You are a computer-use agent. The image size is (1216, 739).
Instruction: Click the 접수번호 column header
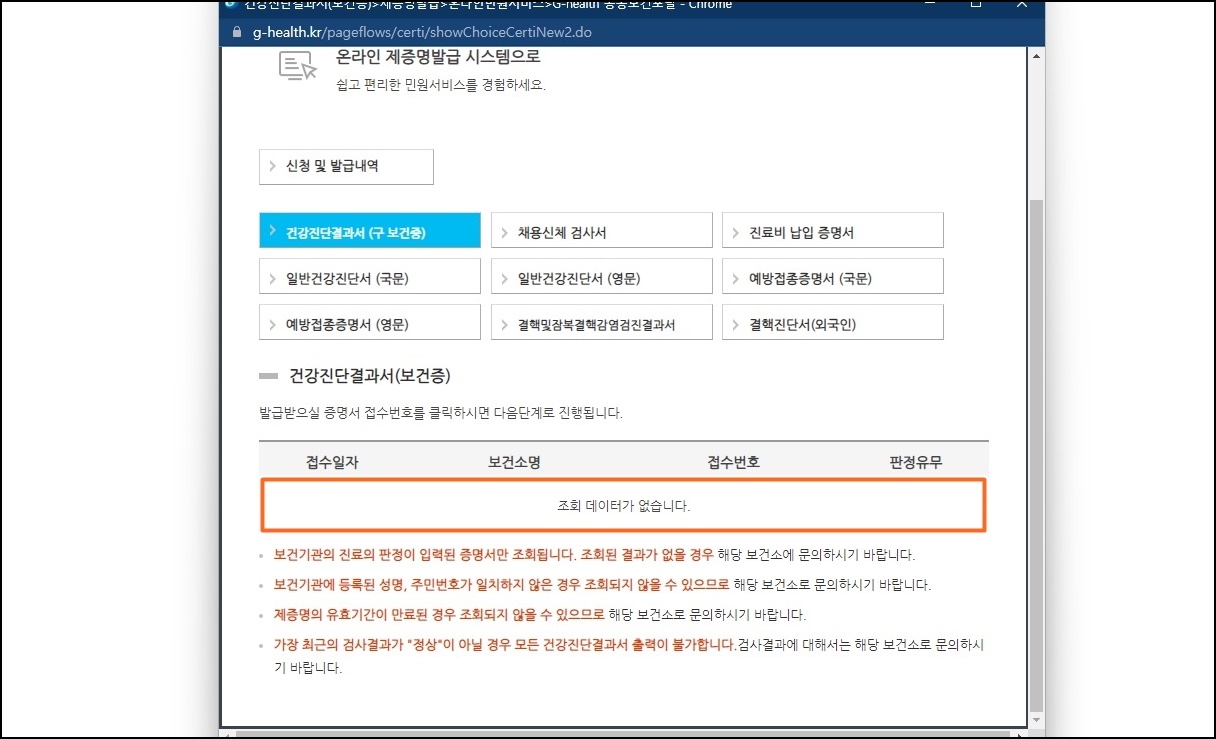click(733, 462)
